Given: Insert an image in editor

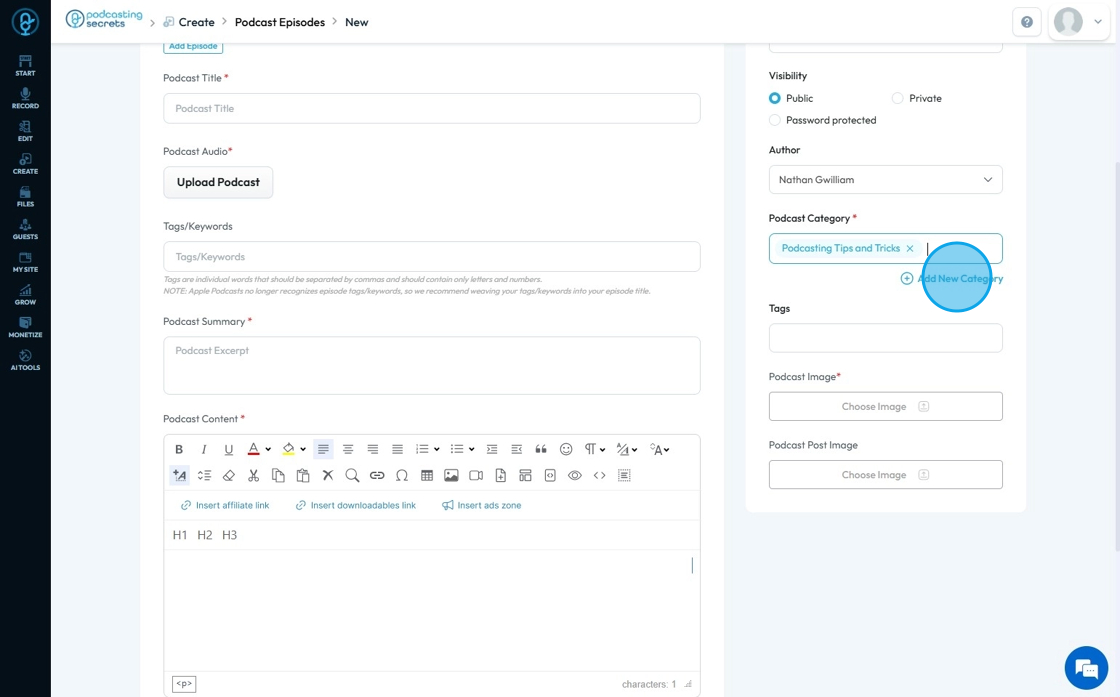Looking at the screenshot, I should click(451, 476).
